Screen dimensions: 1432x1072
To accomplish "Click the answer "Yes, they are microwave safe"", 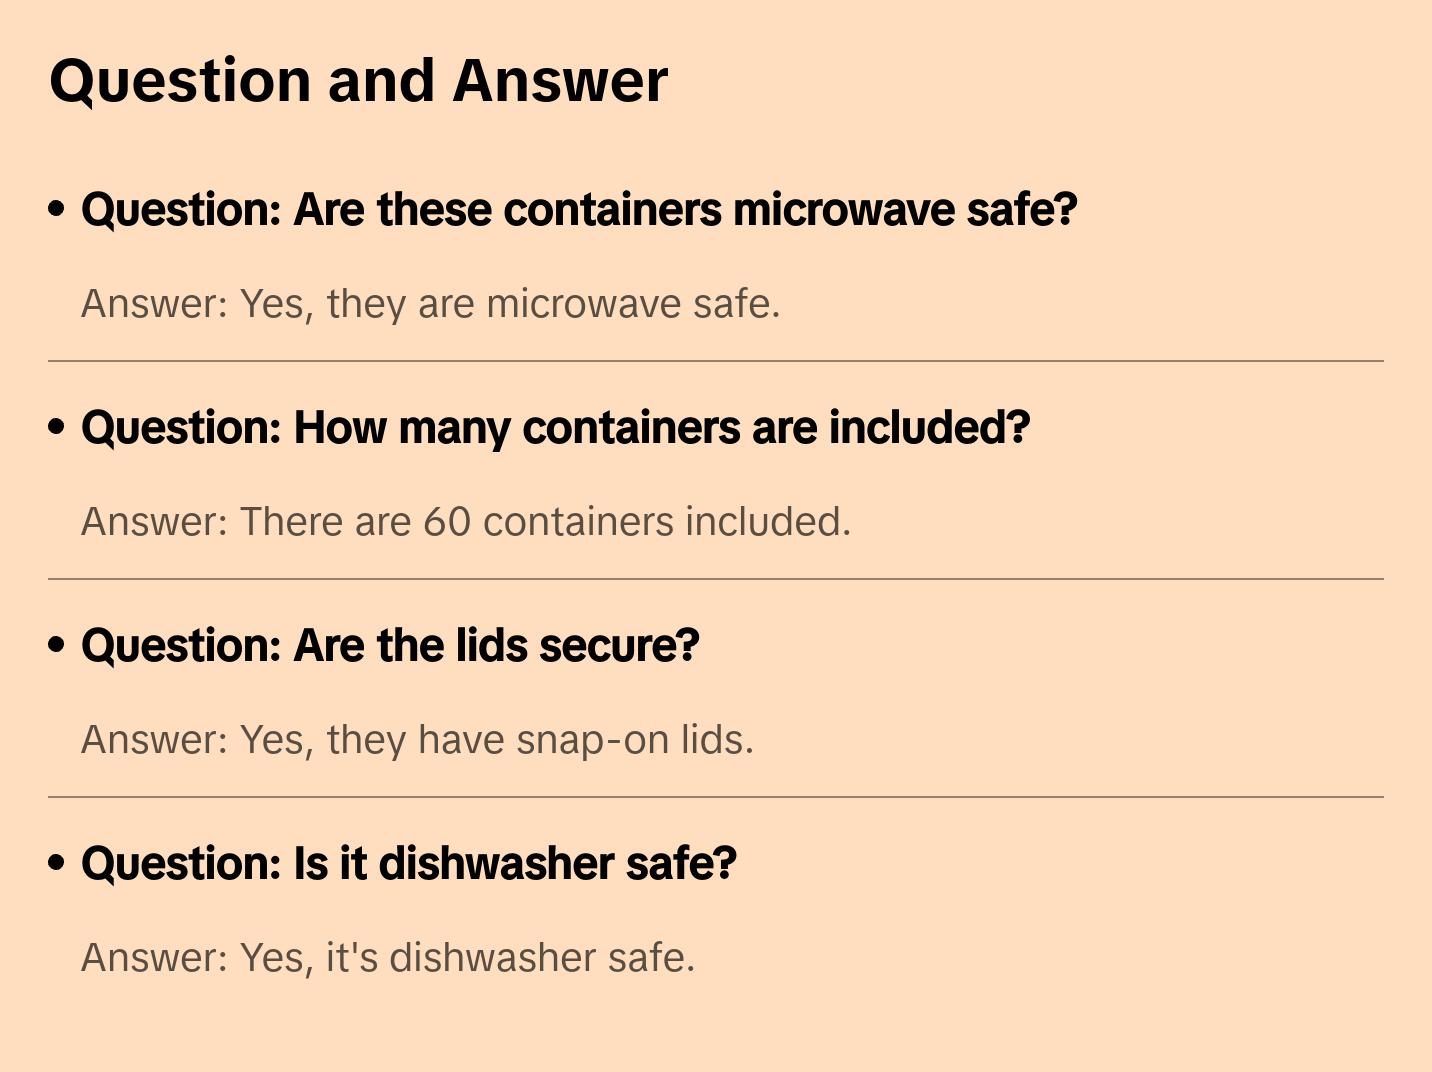I will coord(430,304).
